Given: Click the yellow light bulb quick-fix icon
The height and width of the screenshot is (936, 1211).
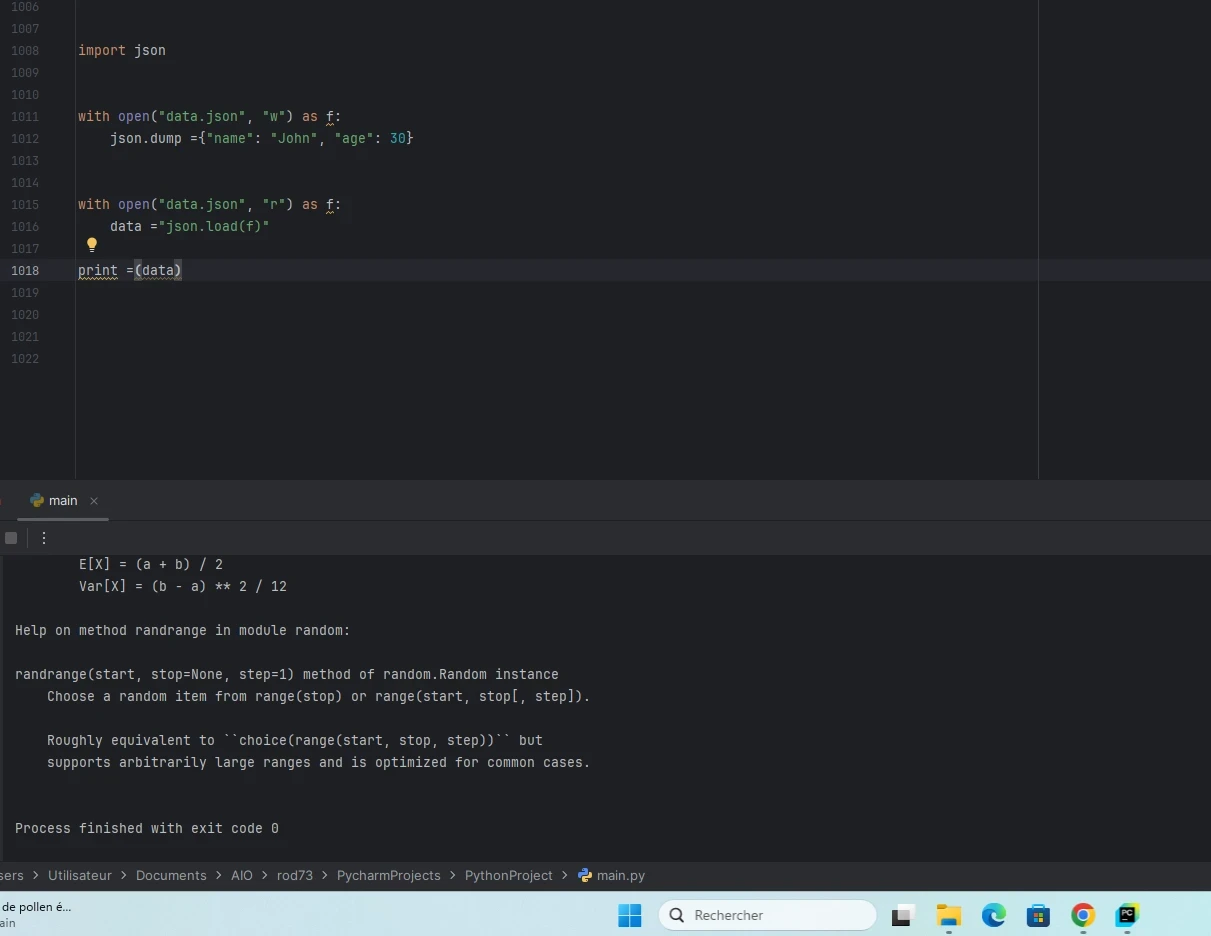Looking at the screenshot, I should click(x=92, y=245).
